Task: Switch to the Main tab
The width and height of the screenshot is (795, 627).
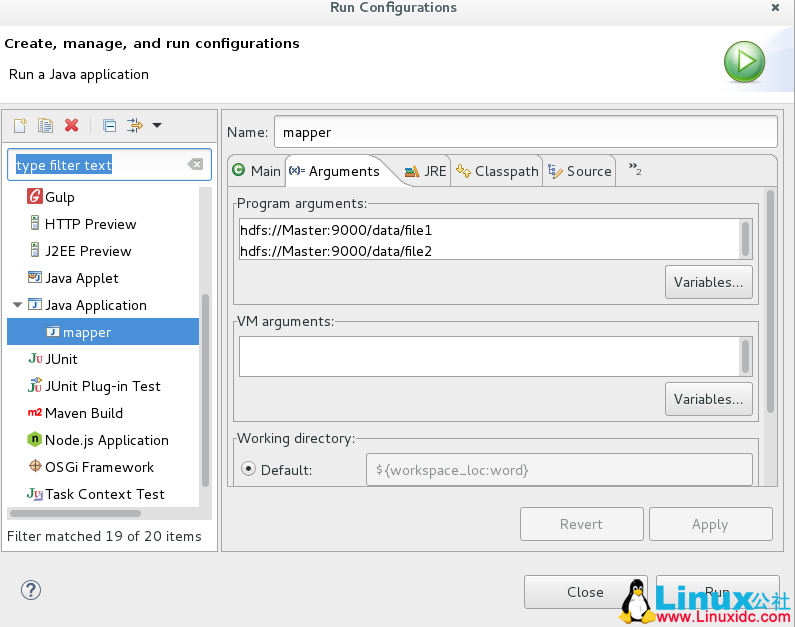Action: point(257,171)
